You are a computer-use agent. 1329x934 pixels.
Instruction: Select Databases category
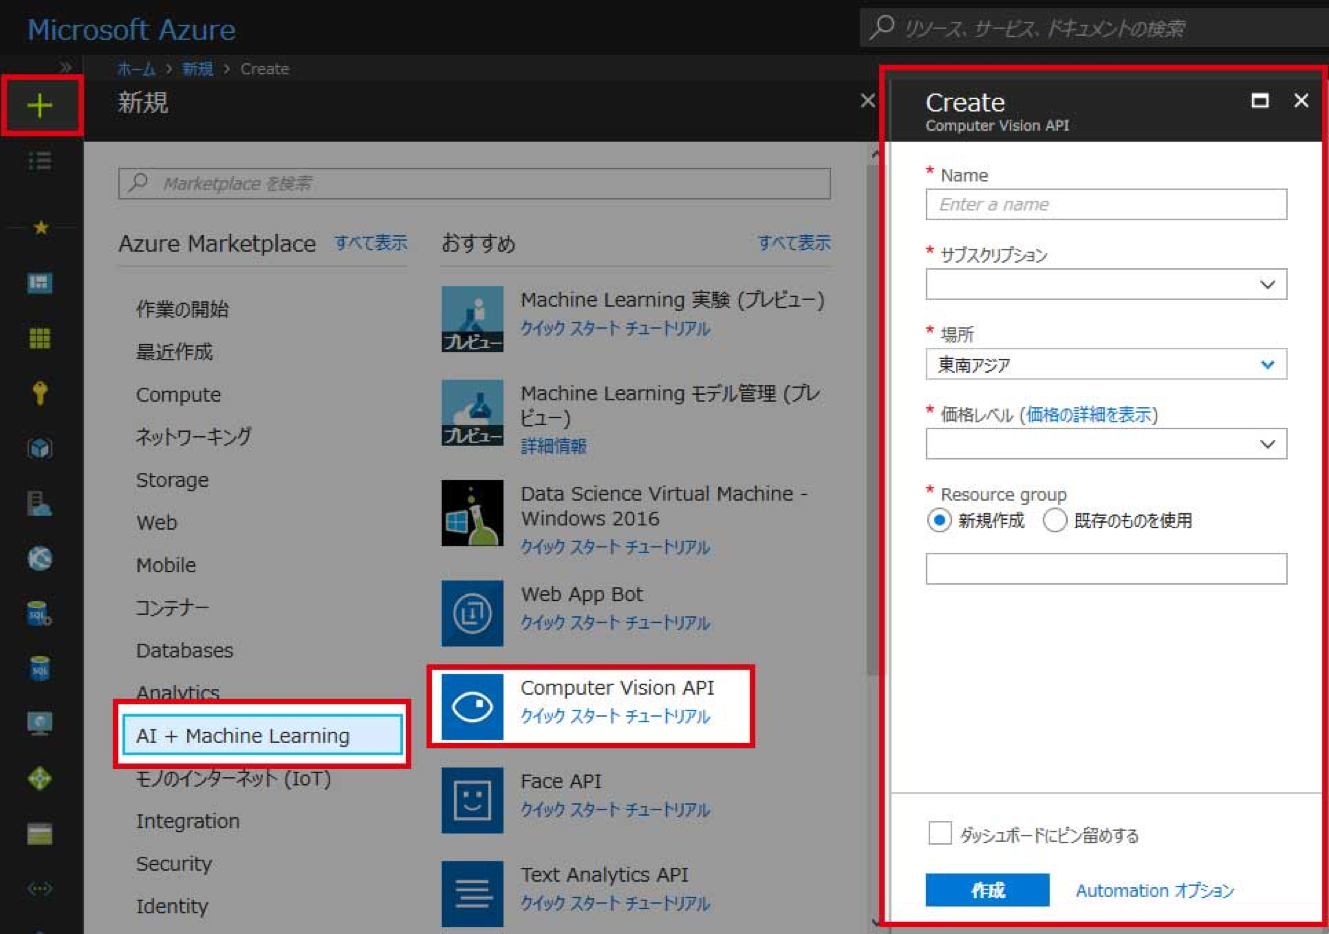184,651
